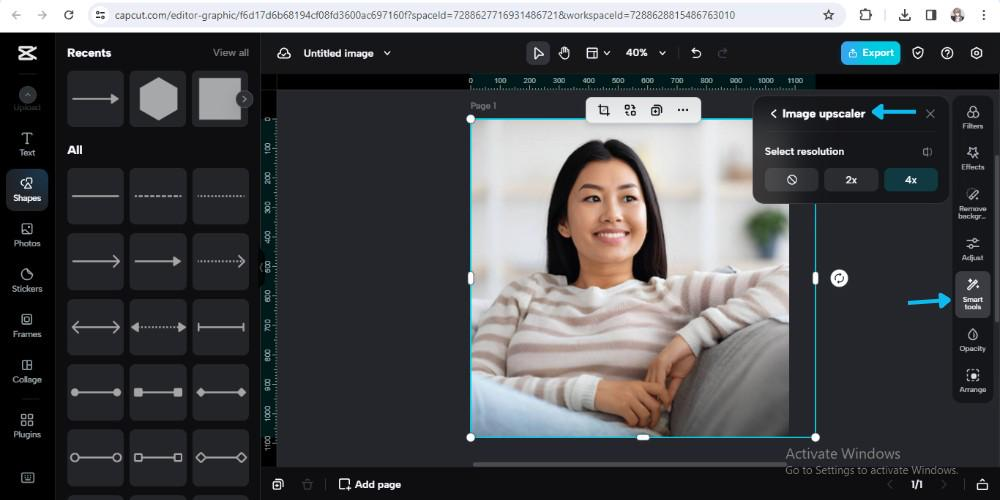Click Add page button
The width and height of the screenshot is (1000, 500).
click(370, 485)
